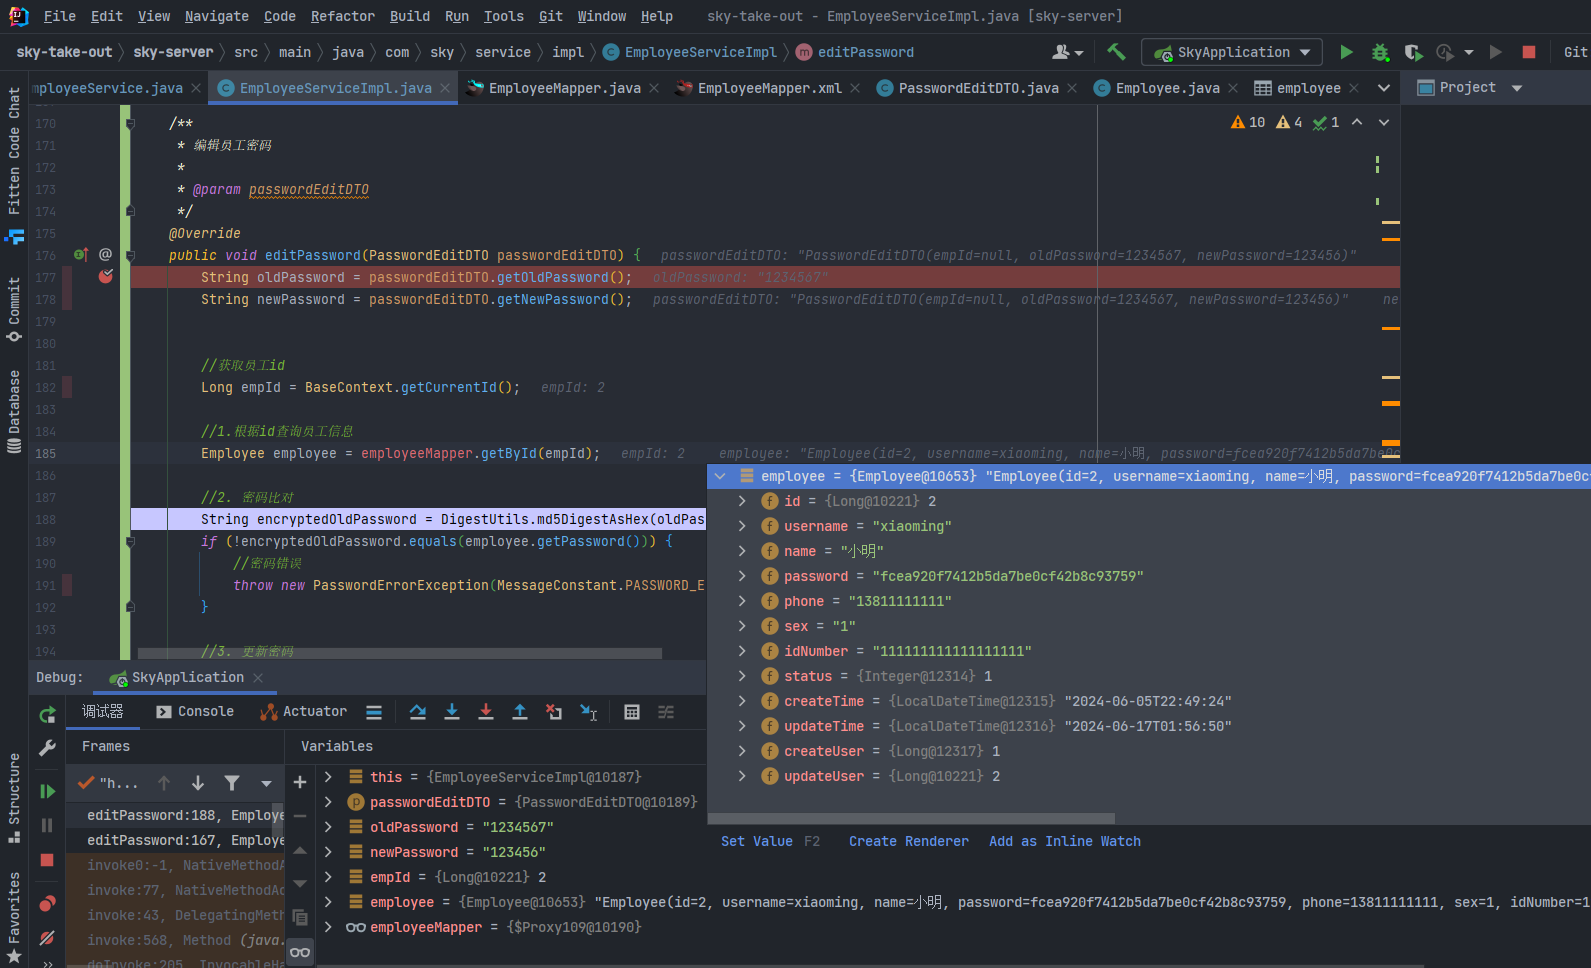
Task: Go to next highlighted error arrow
Action: [1384, 122]
